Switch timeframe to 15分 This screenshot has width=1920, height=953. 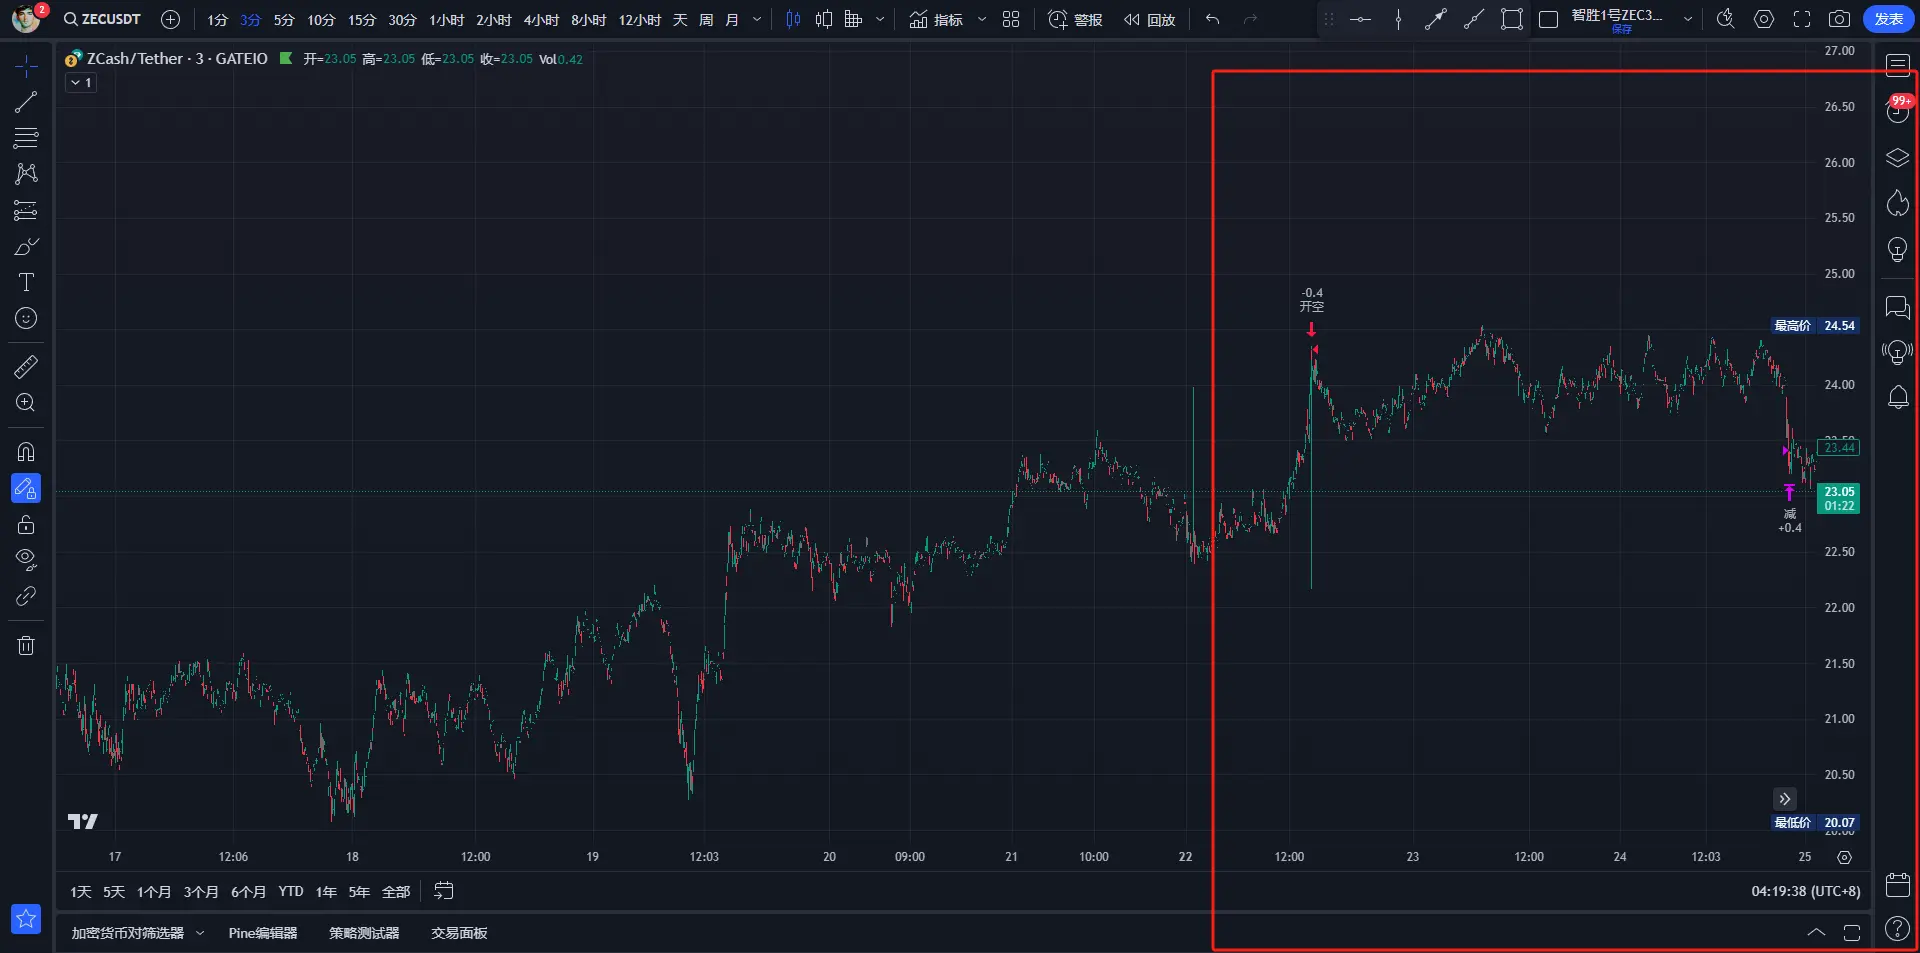362,20
